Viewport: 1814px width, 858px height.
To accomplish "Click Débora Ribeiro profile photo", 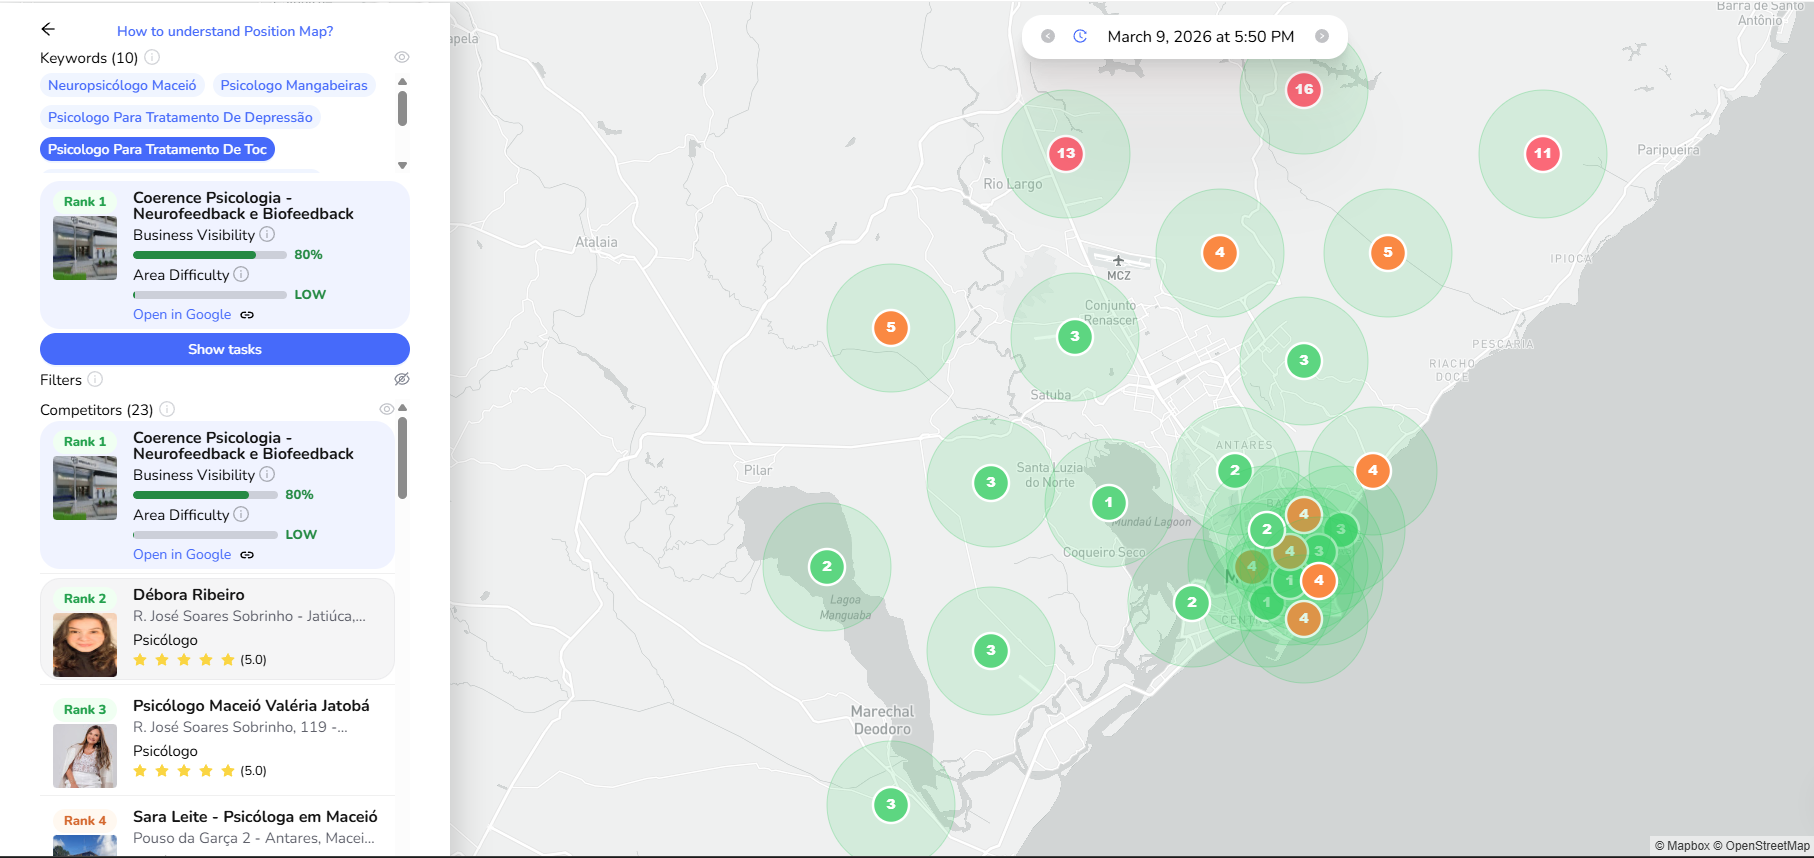I will click(85, 645).
